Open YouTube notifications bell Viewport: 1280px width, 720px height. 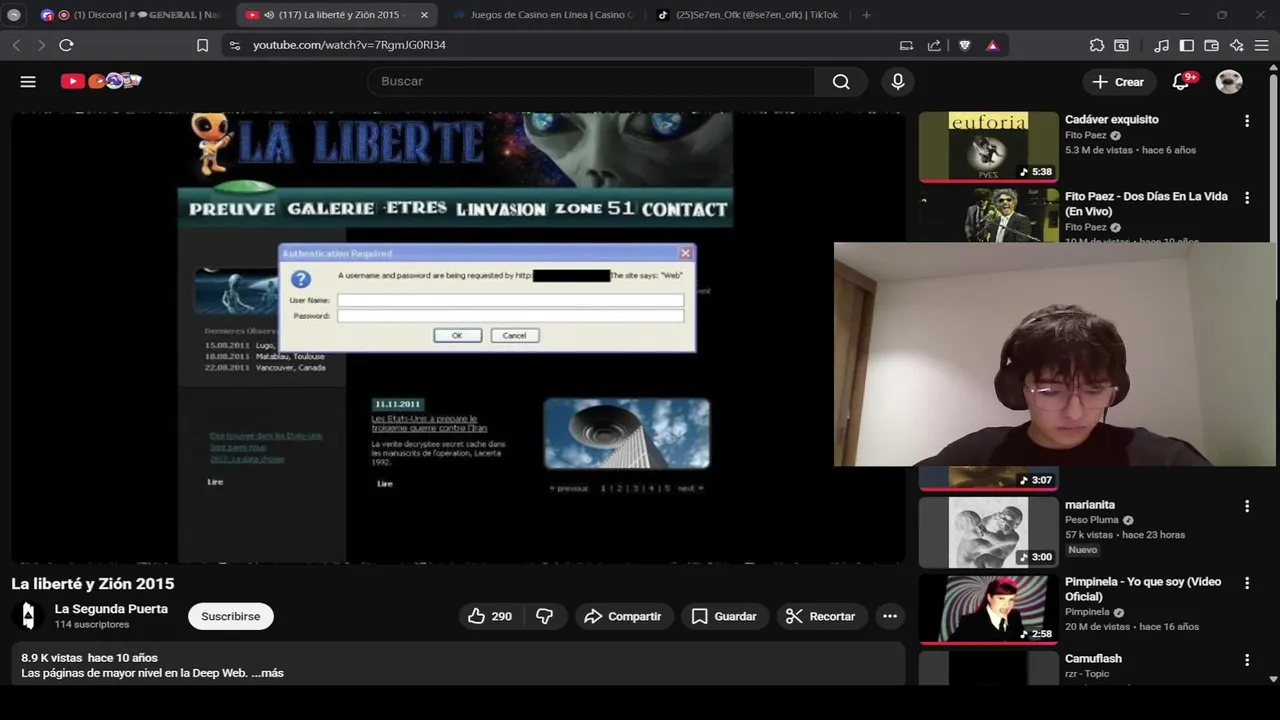1181,81
